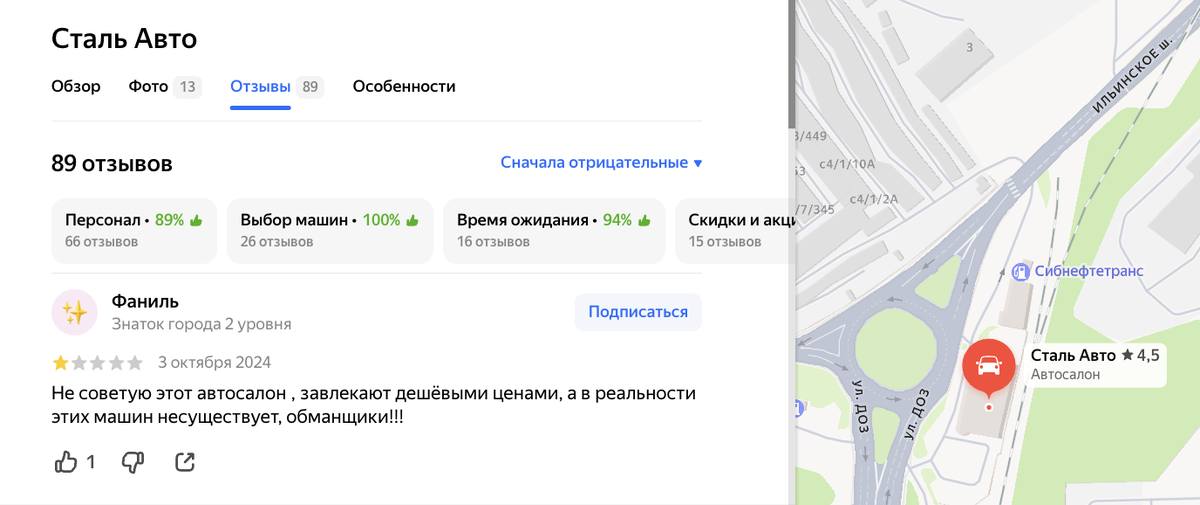Click the panel's vertical scrollbar
Image resolution: width=1200 pixels, height=505 pixels.
click(x=792, y=62)
